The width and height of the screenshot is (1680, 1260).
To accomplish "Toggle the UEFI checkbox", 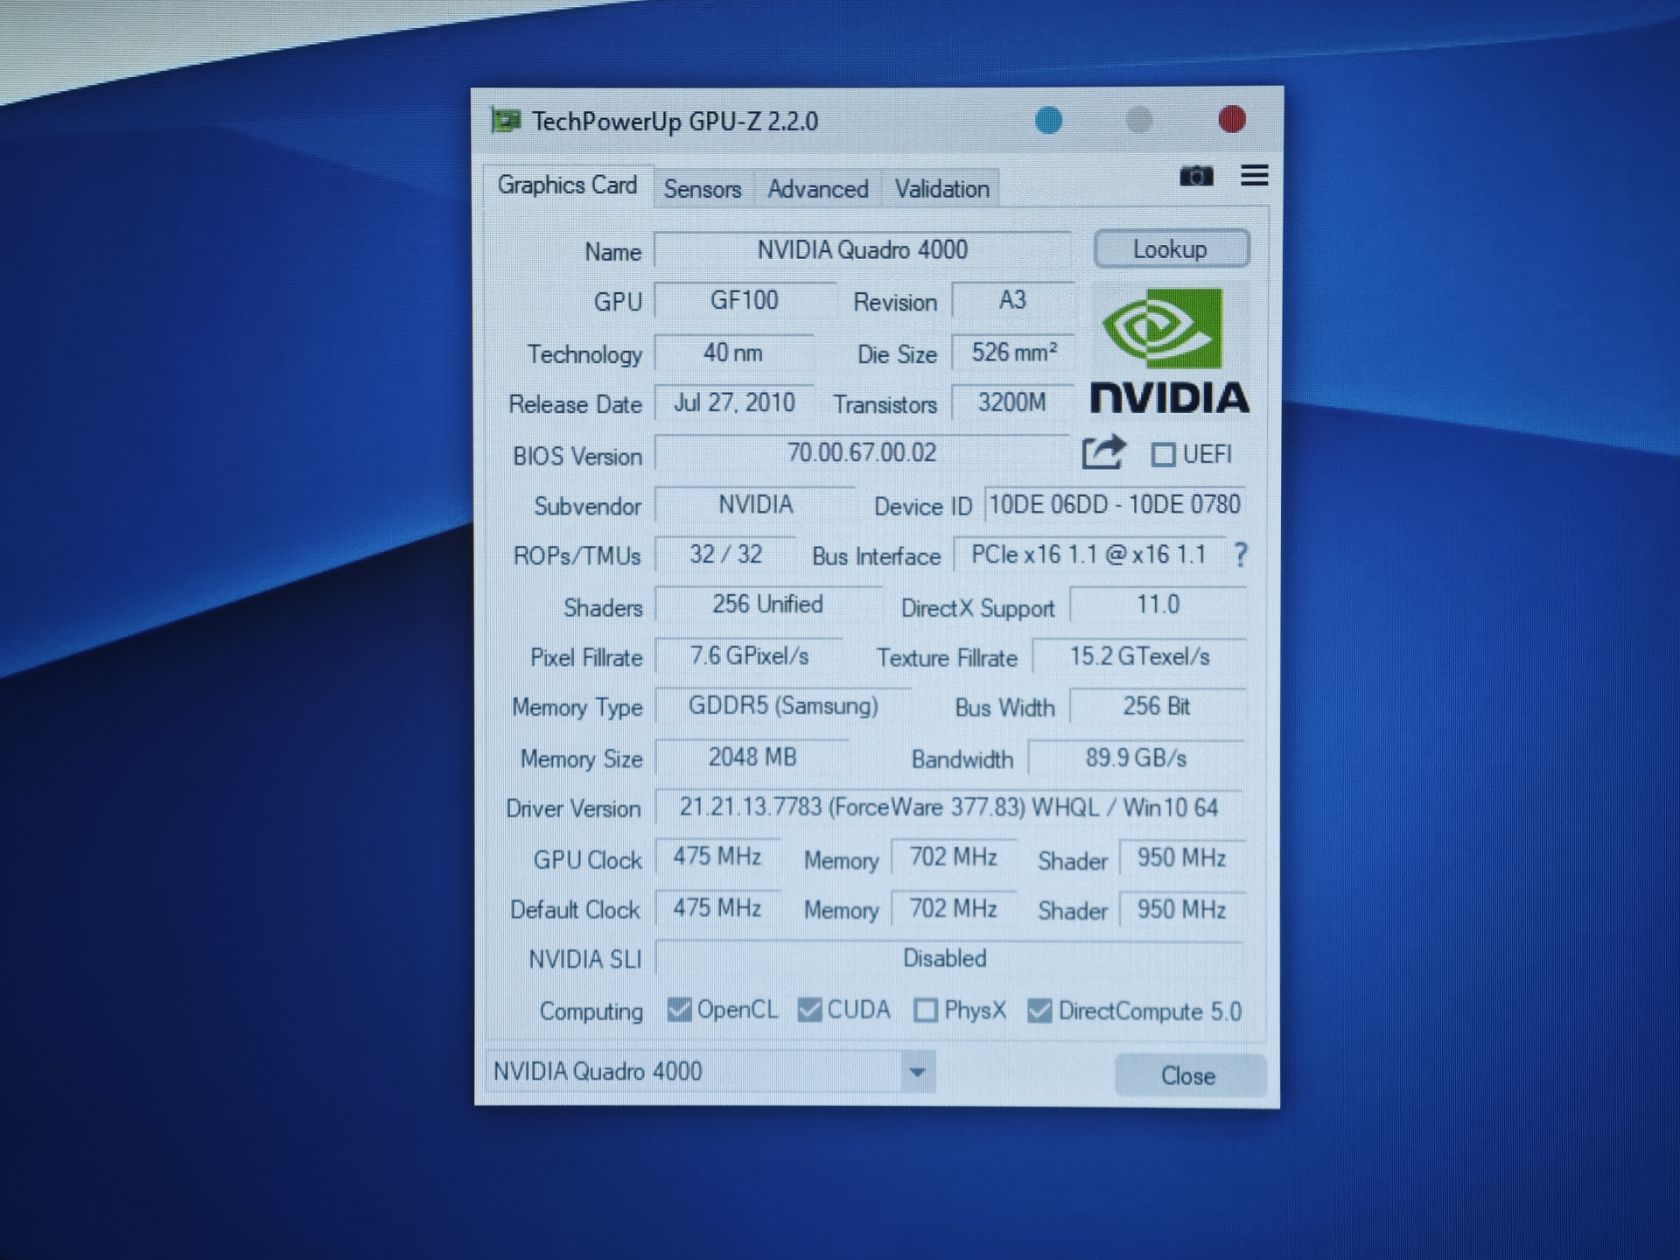I will point(1163,455).
